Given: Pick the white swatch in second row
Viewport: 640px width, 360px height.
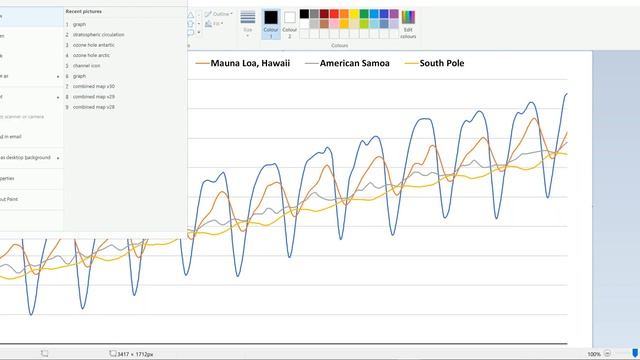Looking at the screenshot, I should click(x=304, y=24).
